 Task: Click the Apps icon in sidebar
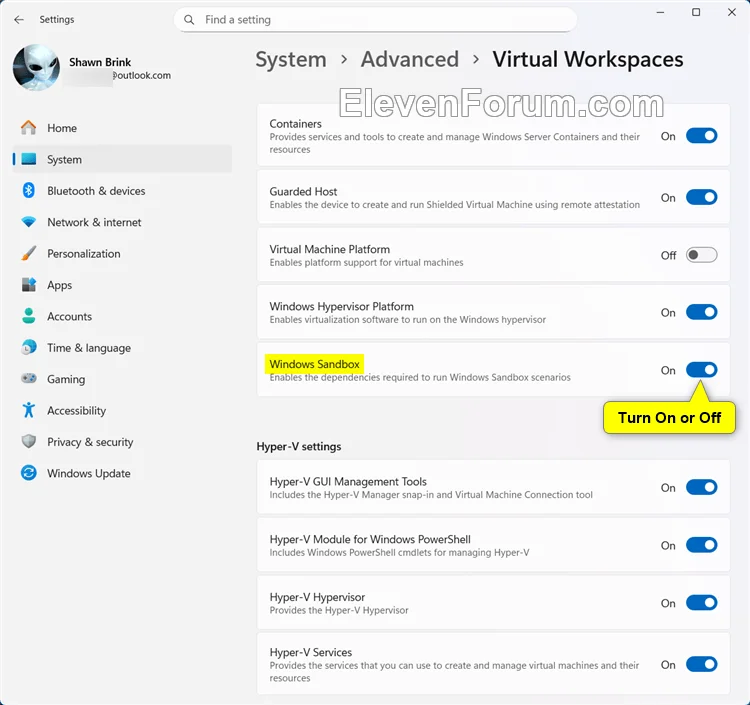(x=29, y=285)
